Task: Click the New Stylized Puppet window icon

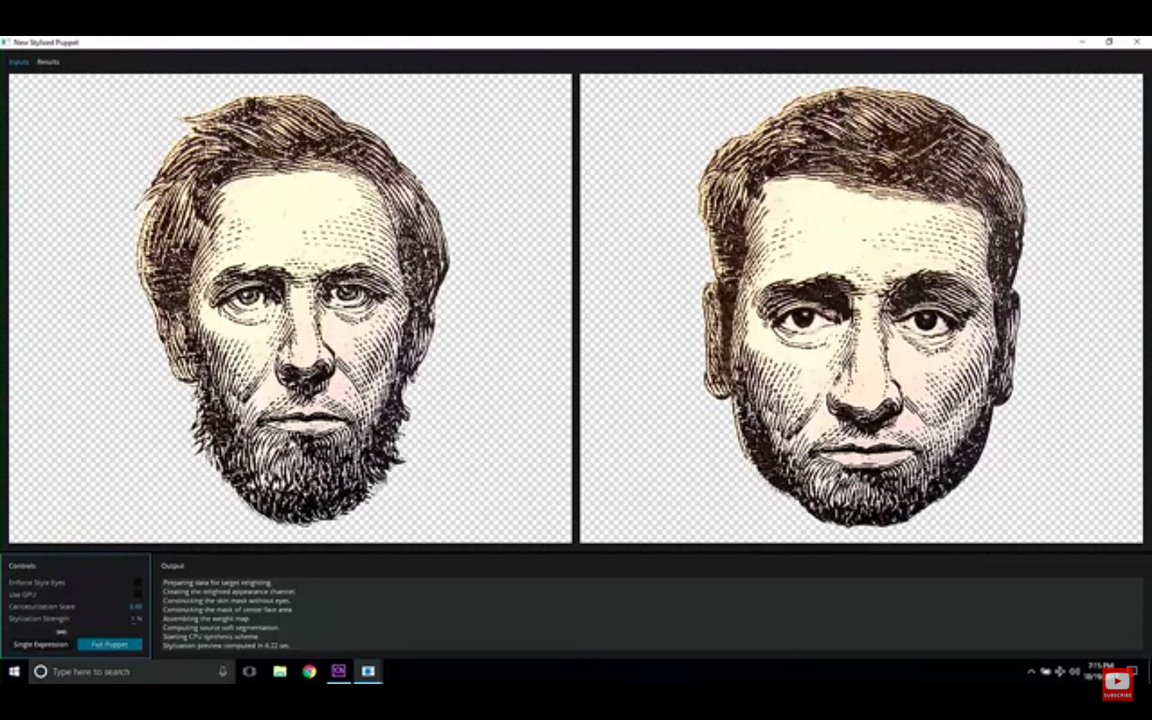Action: (6, 42)
